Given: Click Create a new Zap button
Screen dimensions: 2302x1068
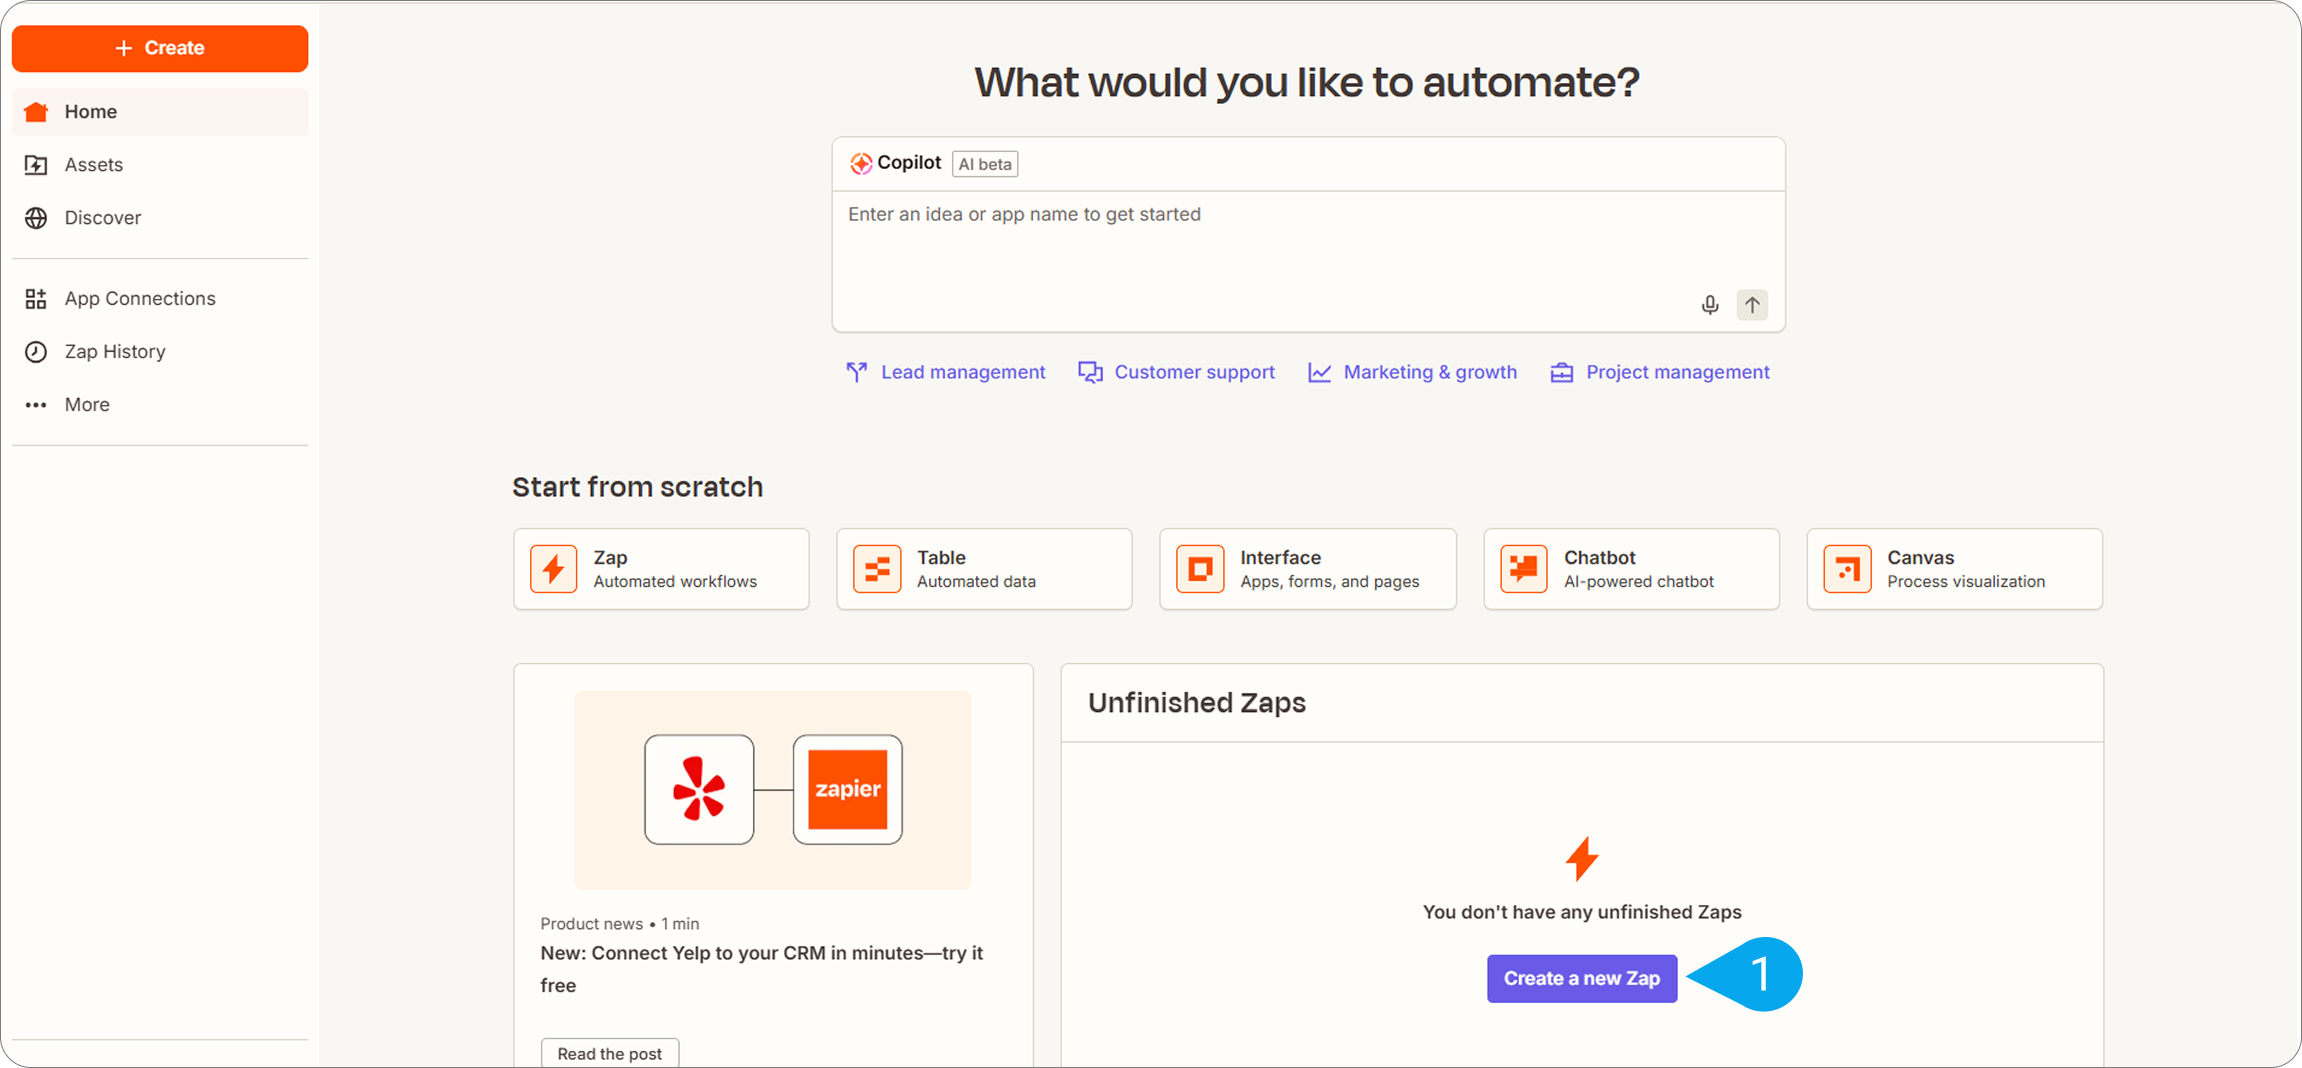Looking at the screenshot, I should (1581, 979).
